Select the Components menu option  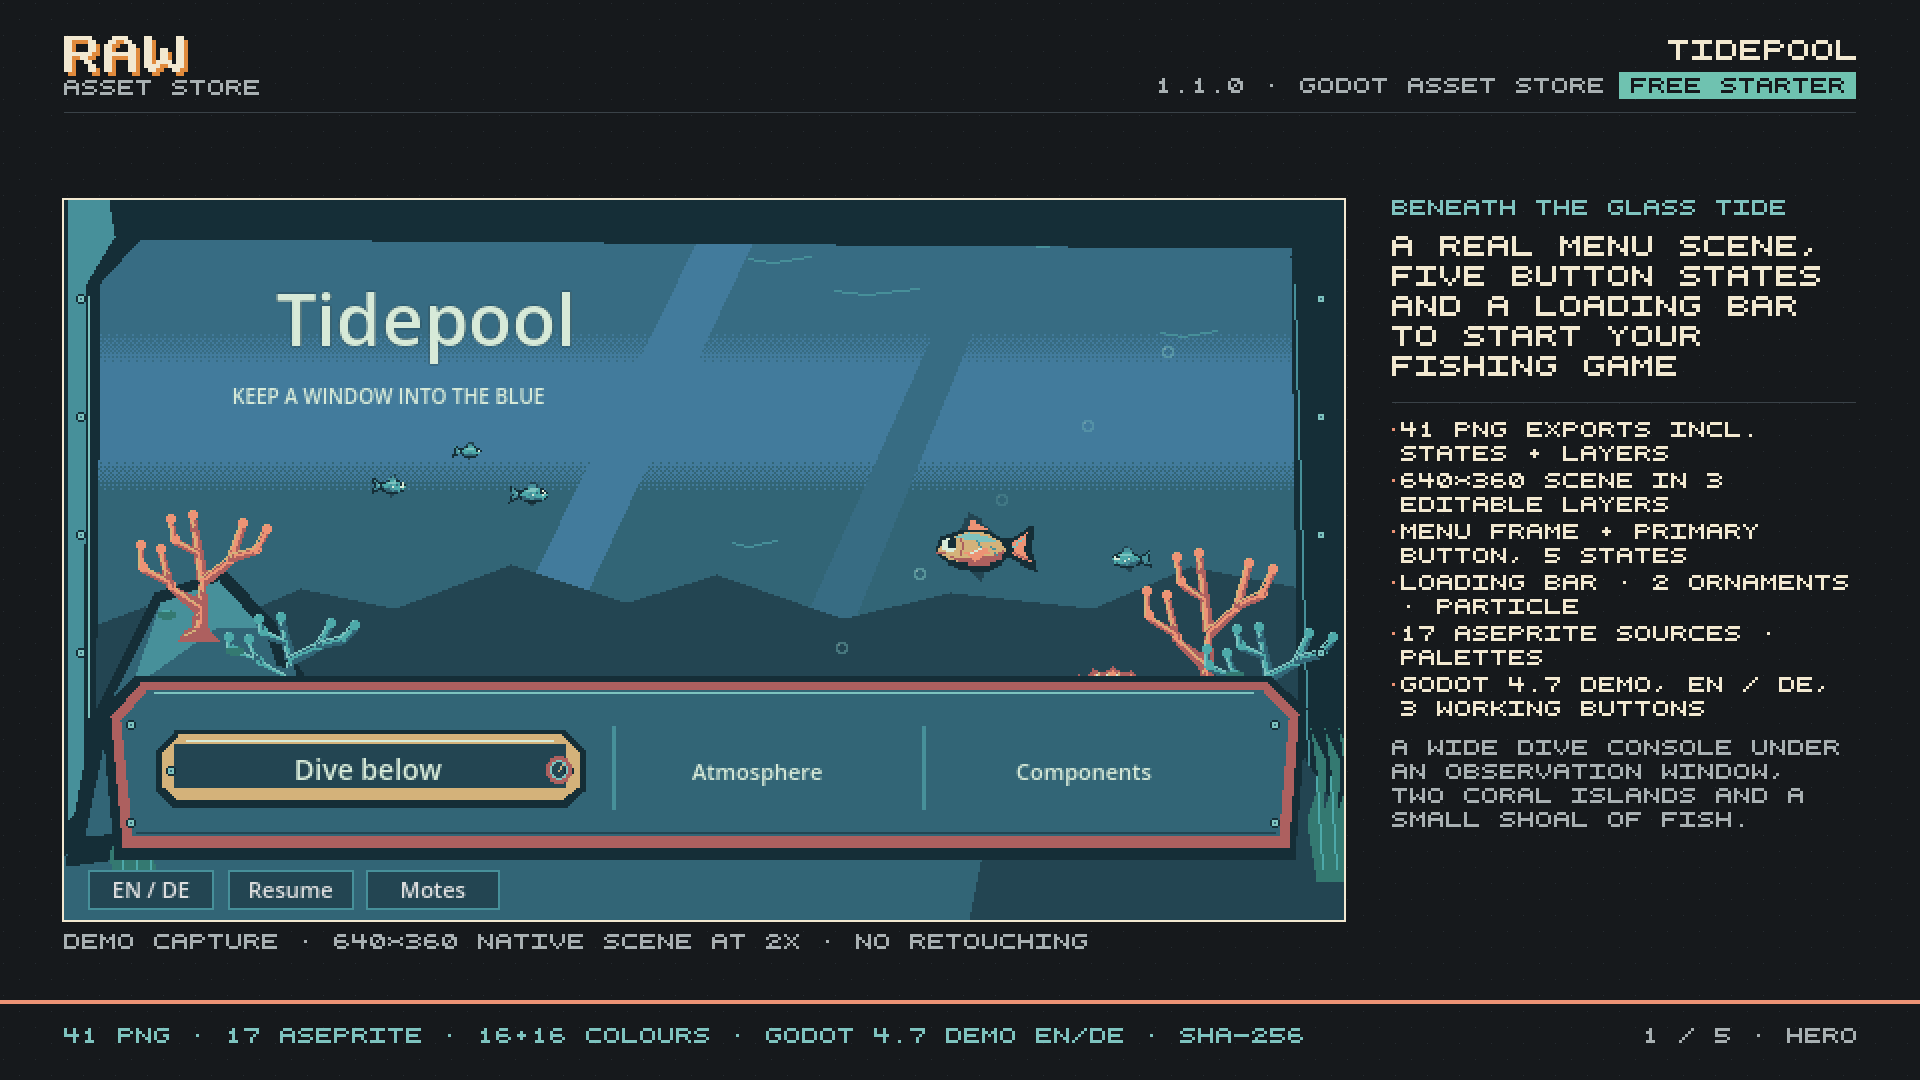pyautogui.click(x=1083, y=772)
